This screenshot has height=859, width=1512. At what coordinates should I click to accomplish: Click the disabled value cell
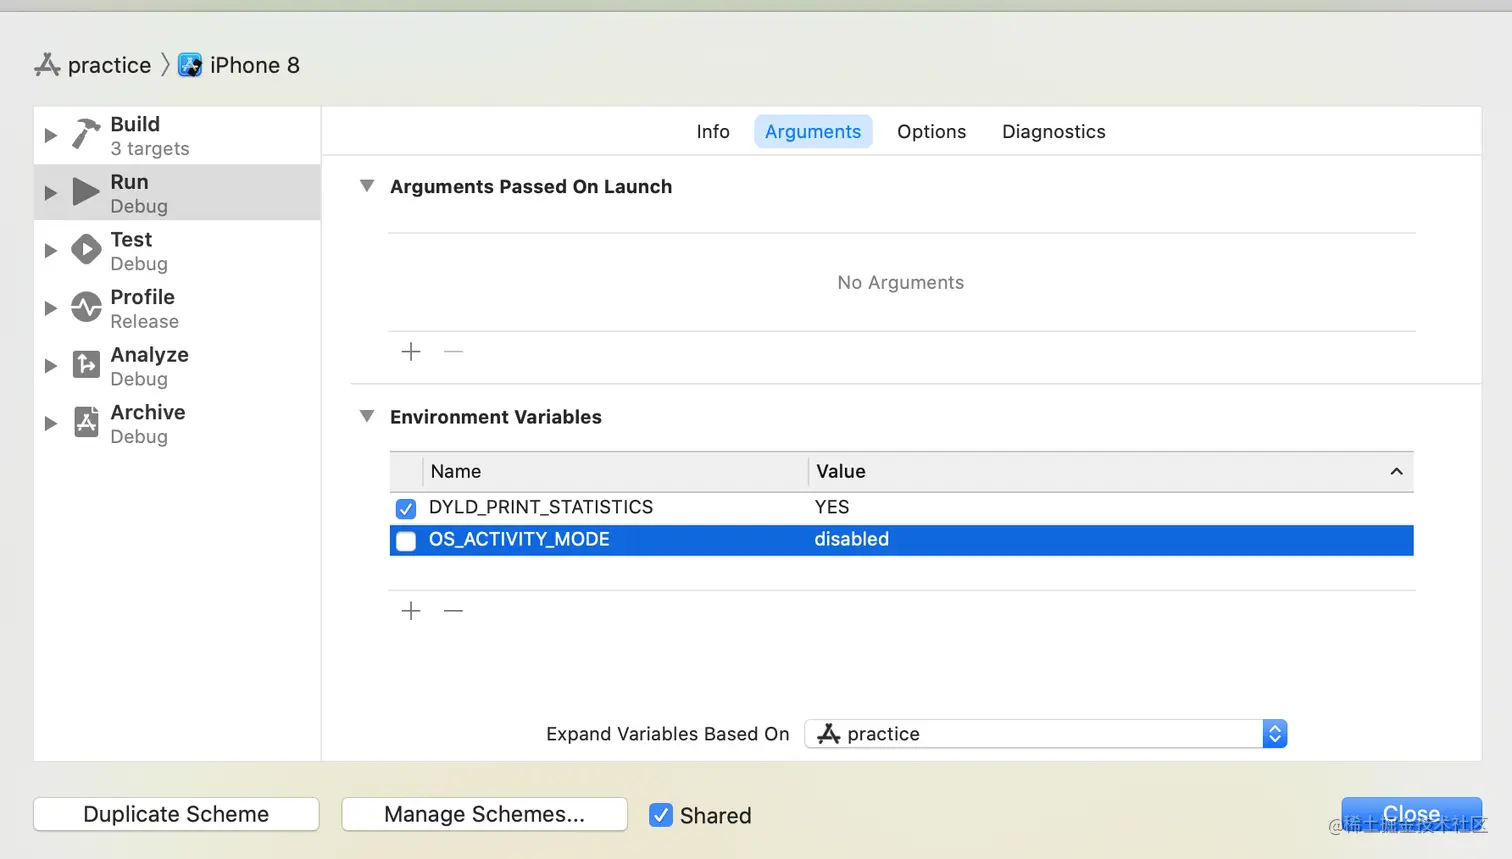pyautogui.click(x=852, y=540)
